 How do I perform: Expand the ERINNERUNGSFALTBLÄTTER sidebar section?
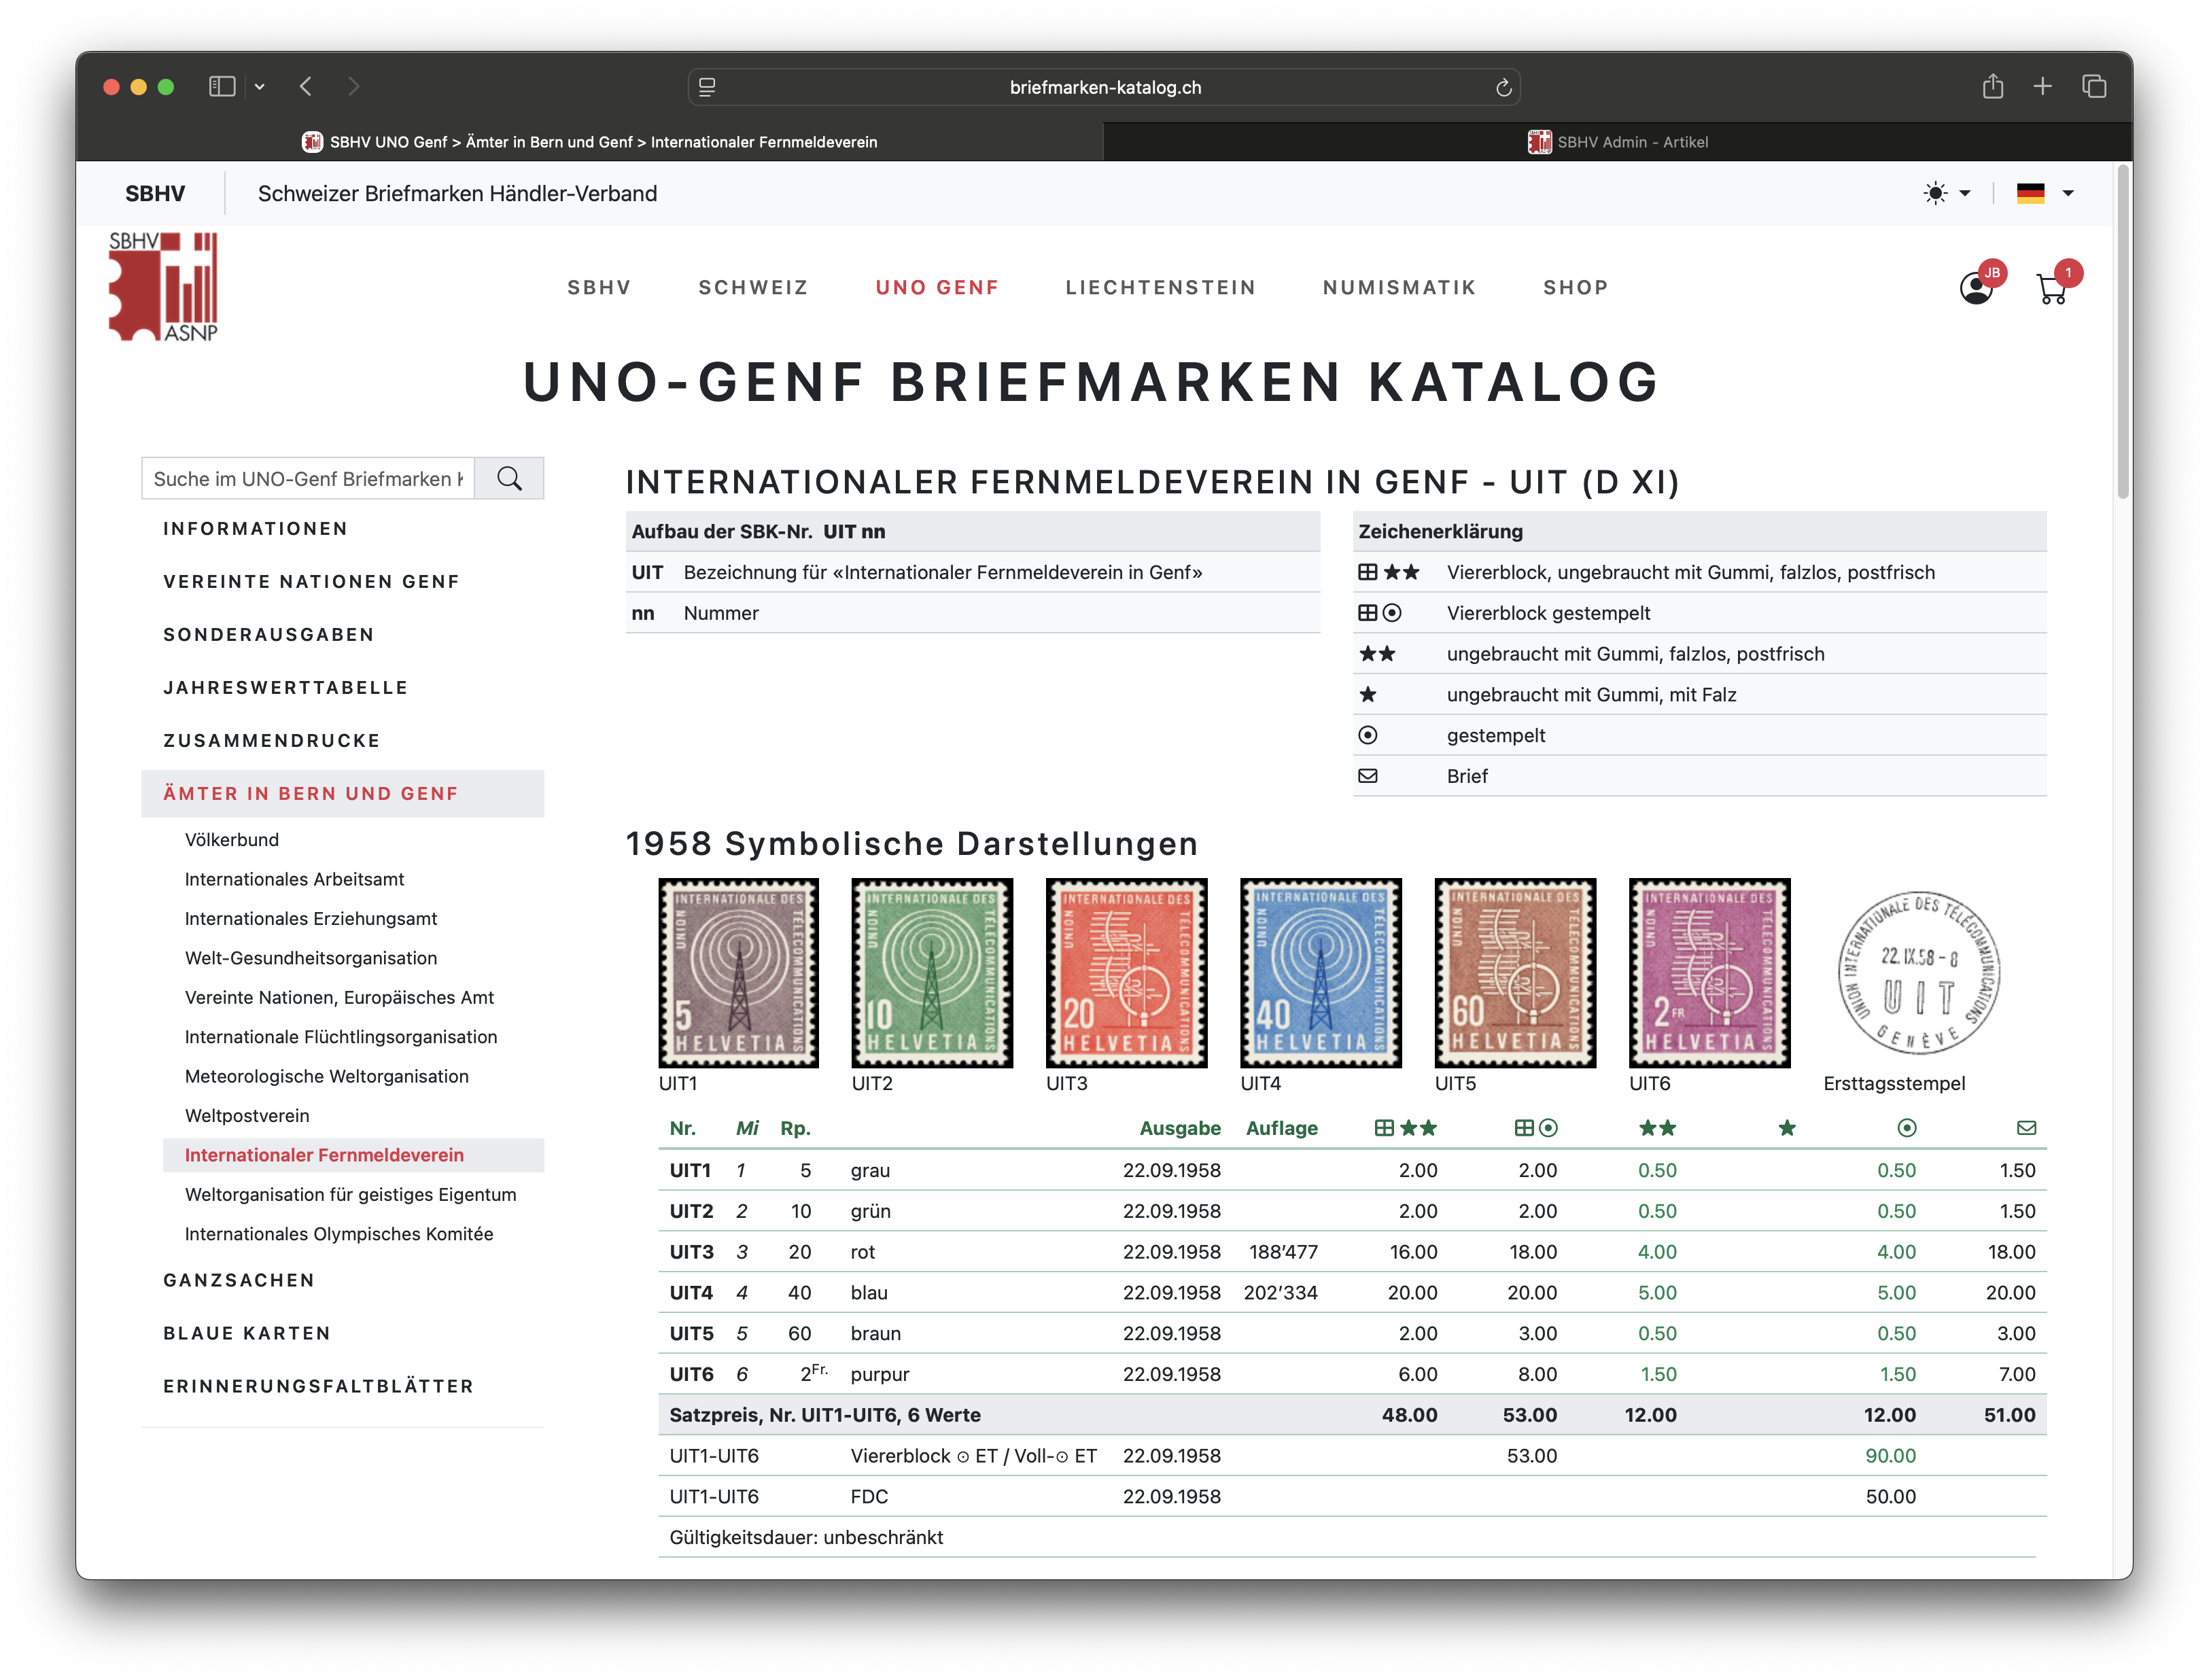pos(318,1387)
